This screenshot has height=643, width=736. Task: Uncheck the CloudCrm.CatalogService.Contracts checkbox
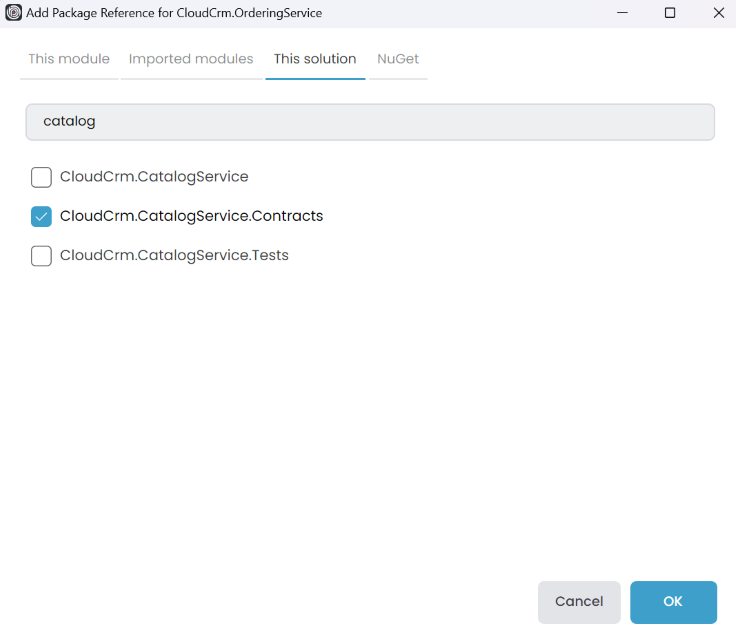[x=41, y=216]
